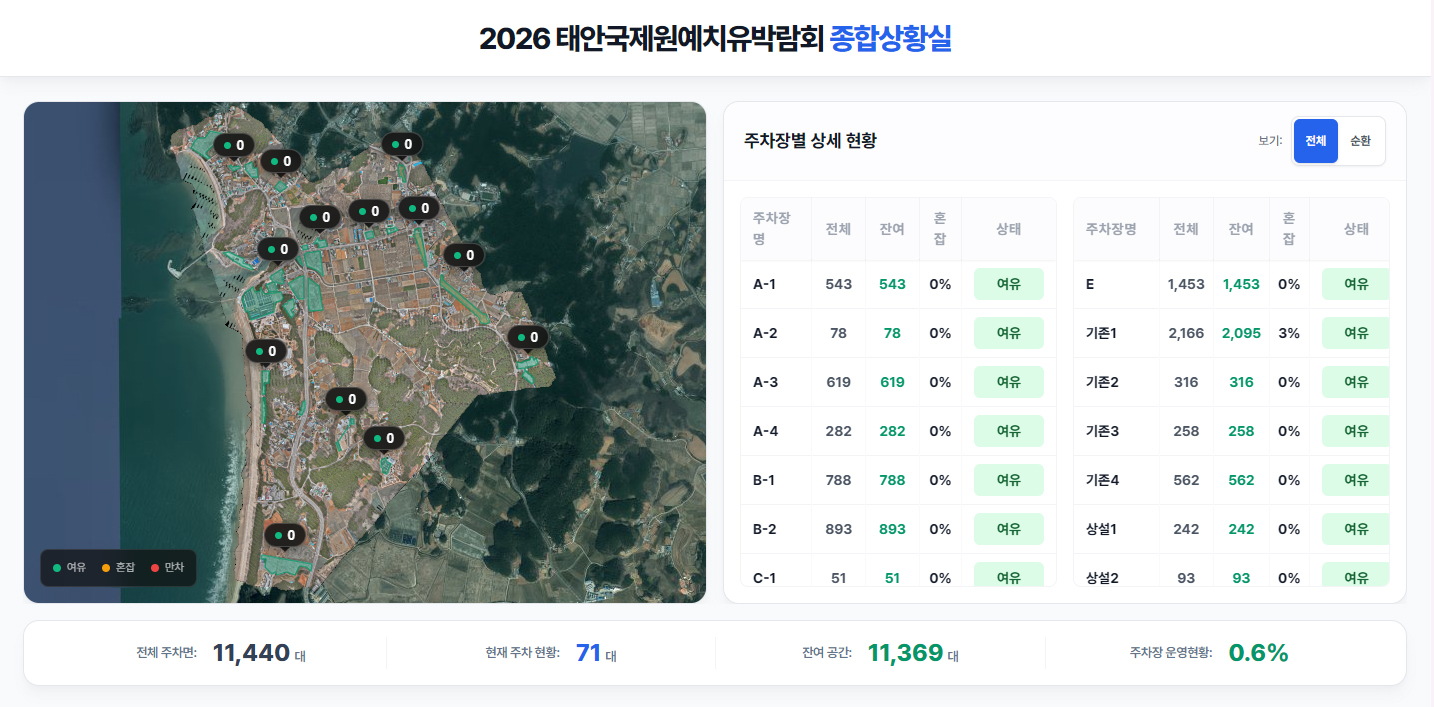The image size is (1434, 707).
Task: Click the orange 혼잡 legend dot
Action: tap(106, 568)
